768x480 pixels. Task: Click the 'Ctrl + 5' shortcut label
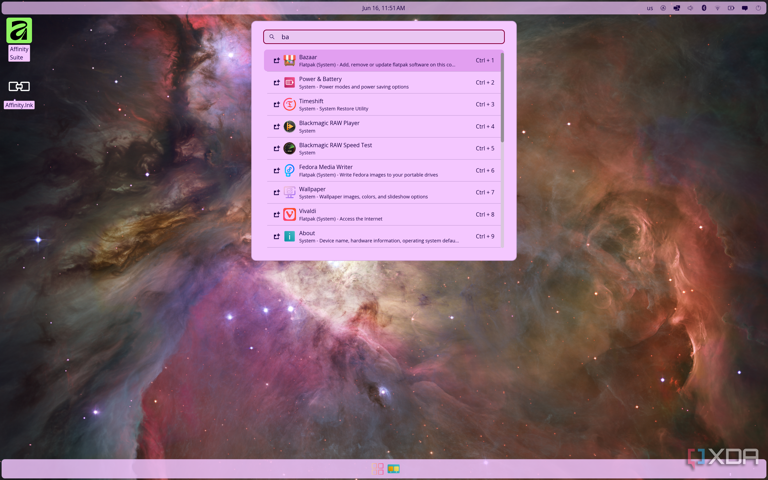pyautogui.click(x=485, y=148)
